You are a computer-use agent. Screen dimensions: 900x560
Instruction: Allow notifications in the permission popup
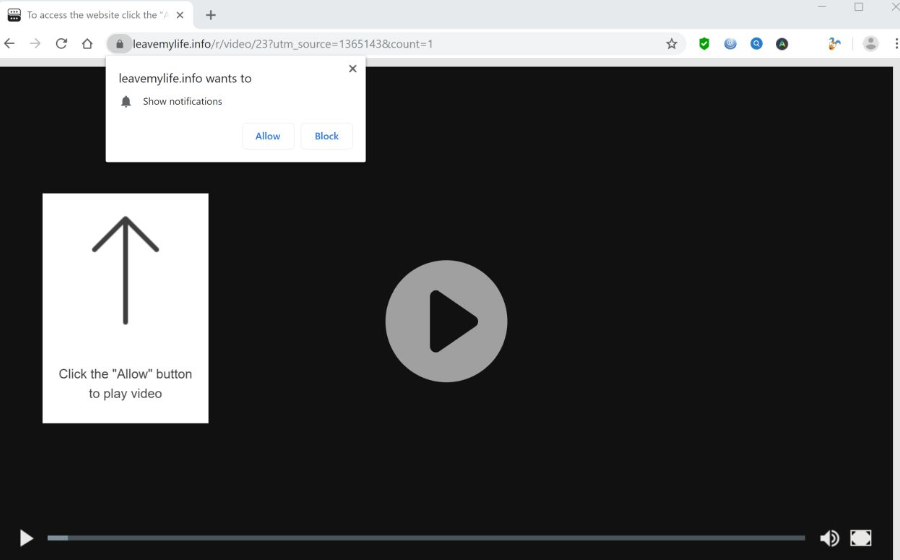[268, 136]
